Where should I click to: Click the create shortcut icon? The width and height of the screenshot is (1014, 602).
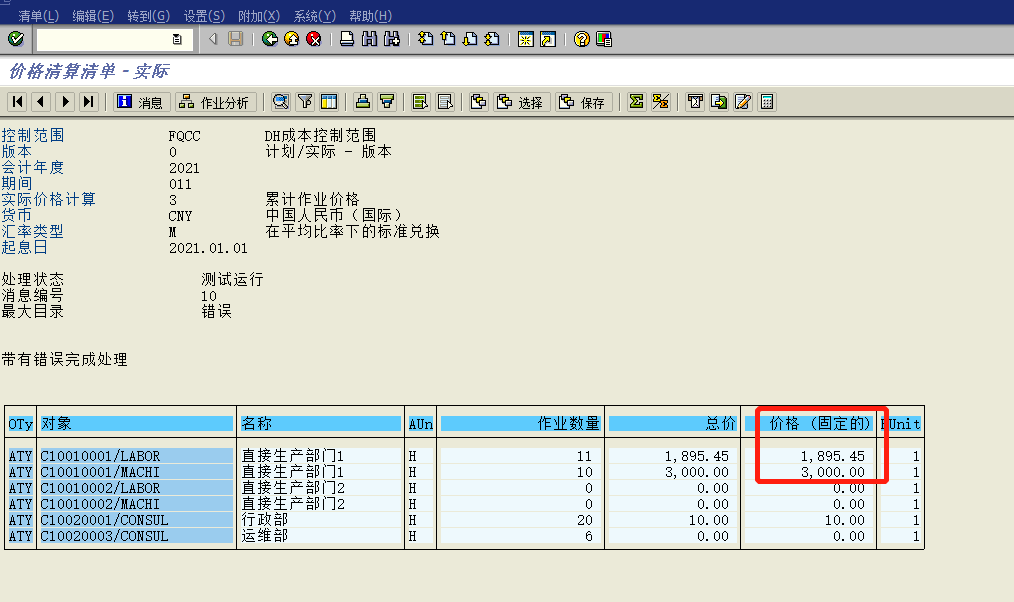click(x=548, y=39)
